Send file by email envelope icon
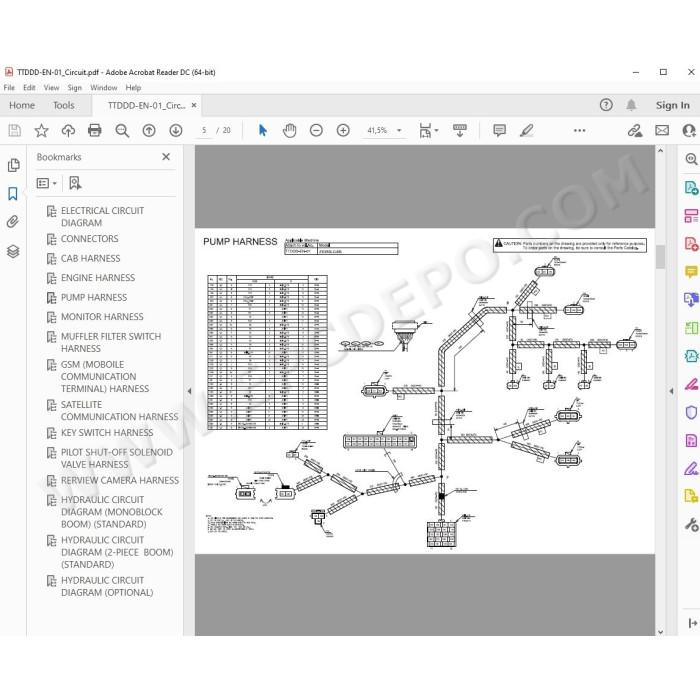 [x=662, y=130]
